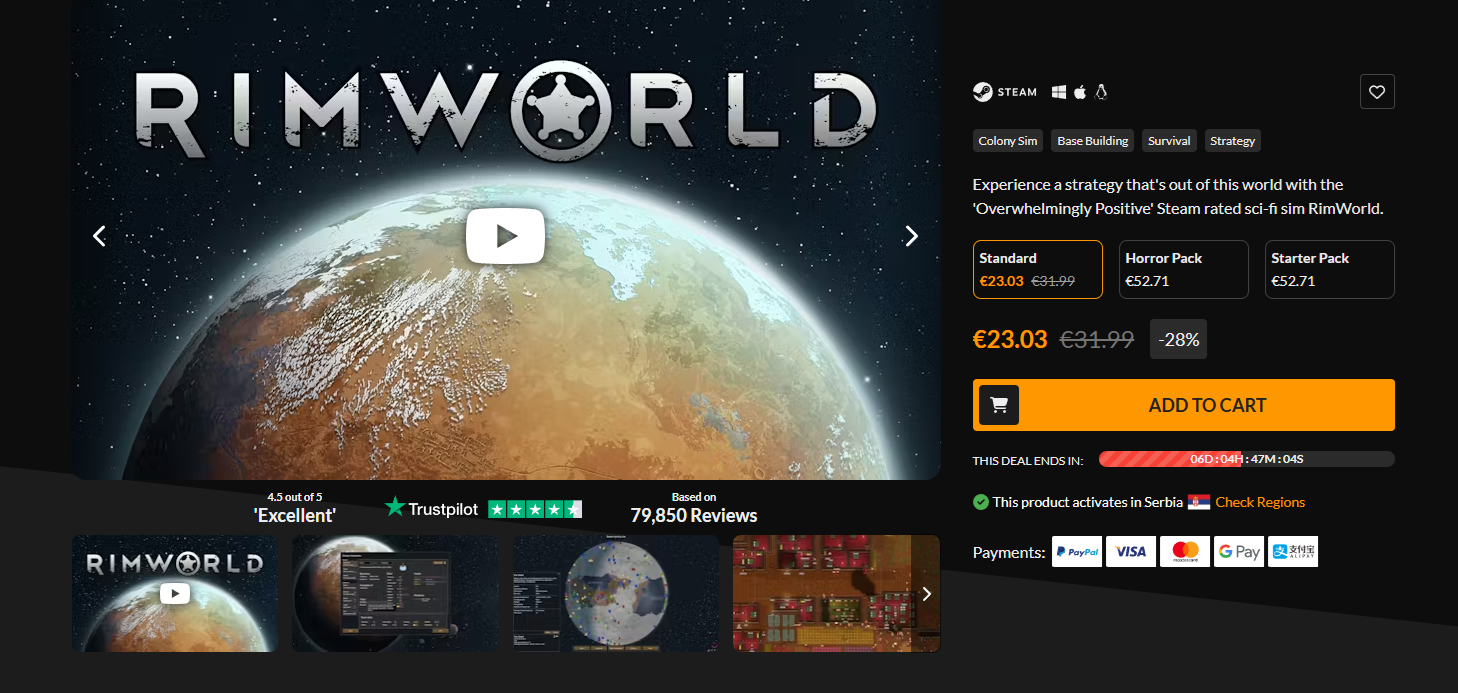Click the 'Excellent' rating text
The height and width of the screenshot is (693, 1458).
point(295,516)
